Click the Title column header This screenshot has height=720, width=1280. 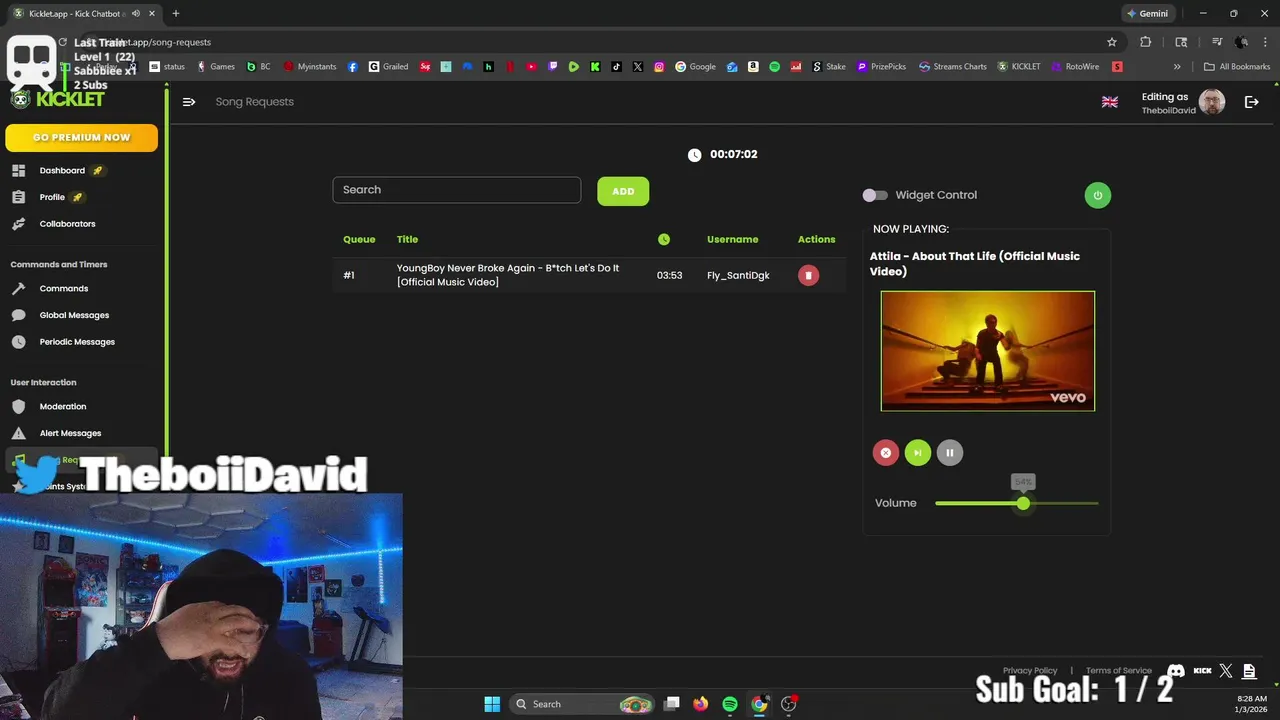(407, 239)
